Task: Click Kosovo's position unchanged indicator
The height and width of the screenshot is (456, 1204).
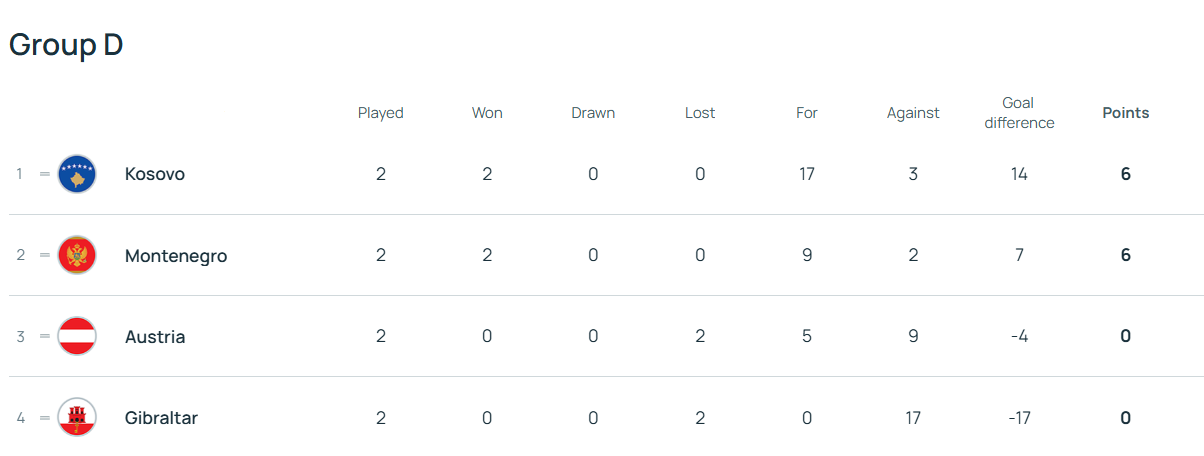Action: tap(44, 174)
